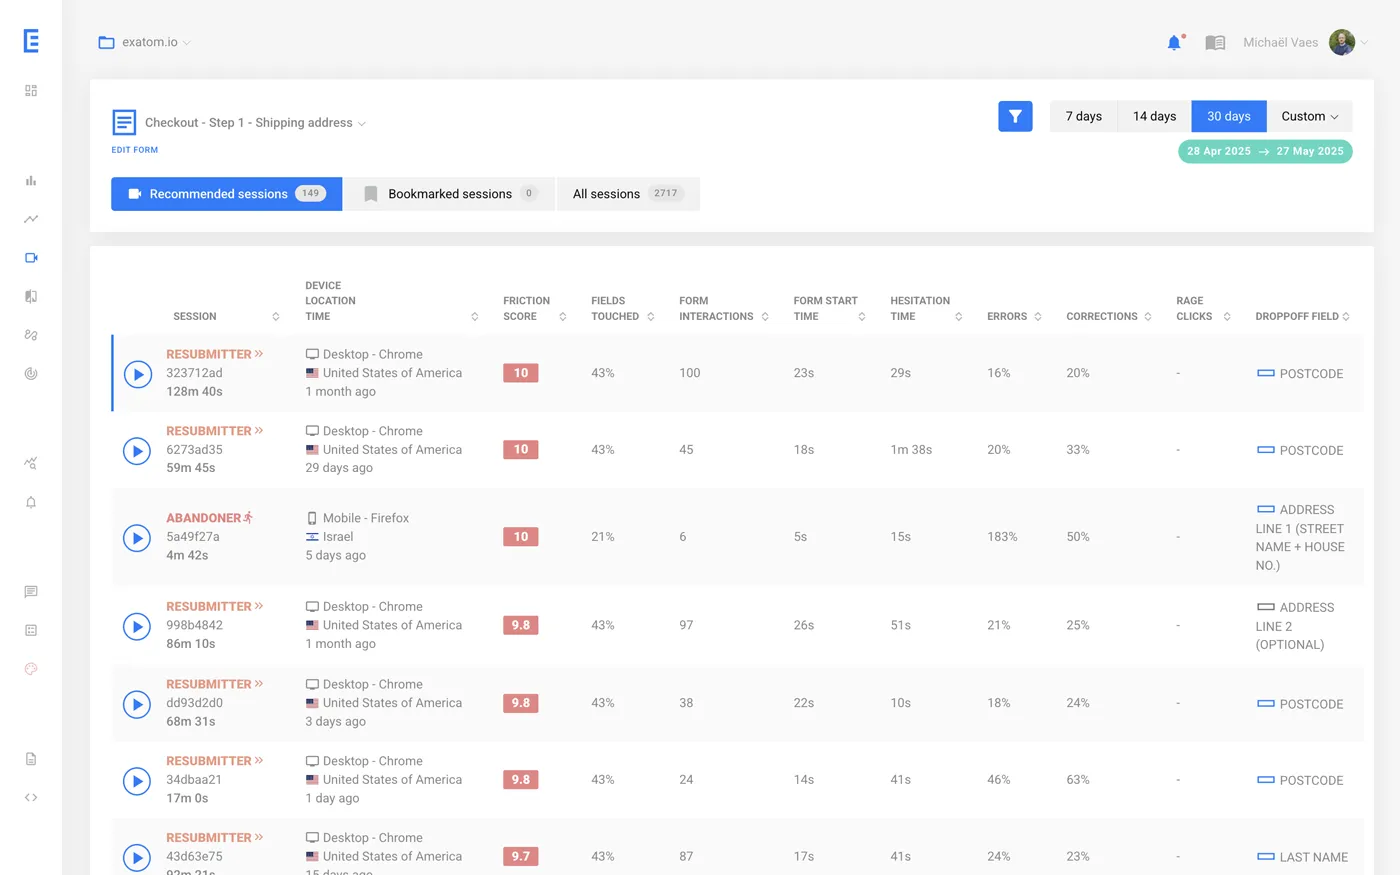The image size is (1400, 875).
Task: Click the blue filter funnel button
Action: (x=1015, y=116)
